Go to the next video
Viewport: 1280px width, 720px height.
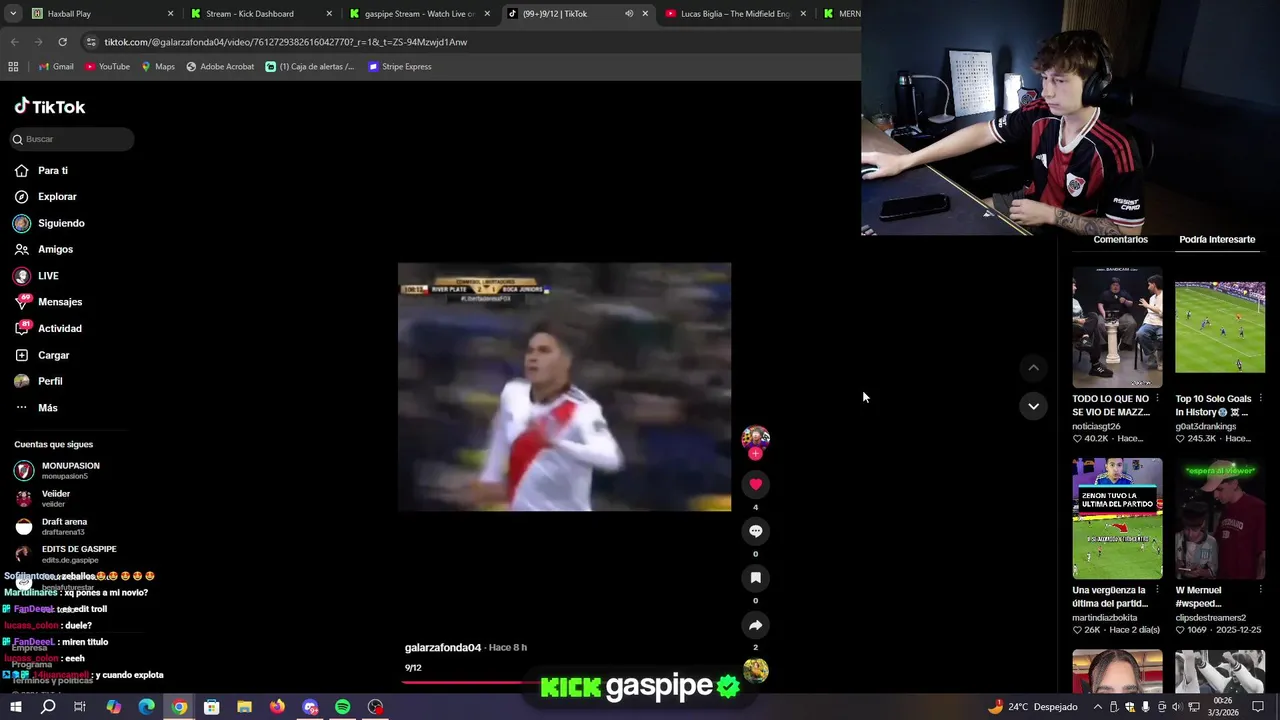click(1033, 406)
